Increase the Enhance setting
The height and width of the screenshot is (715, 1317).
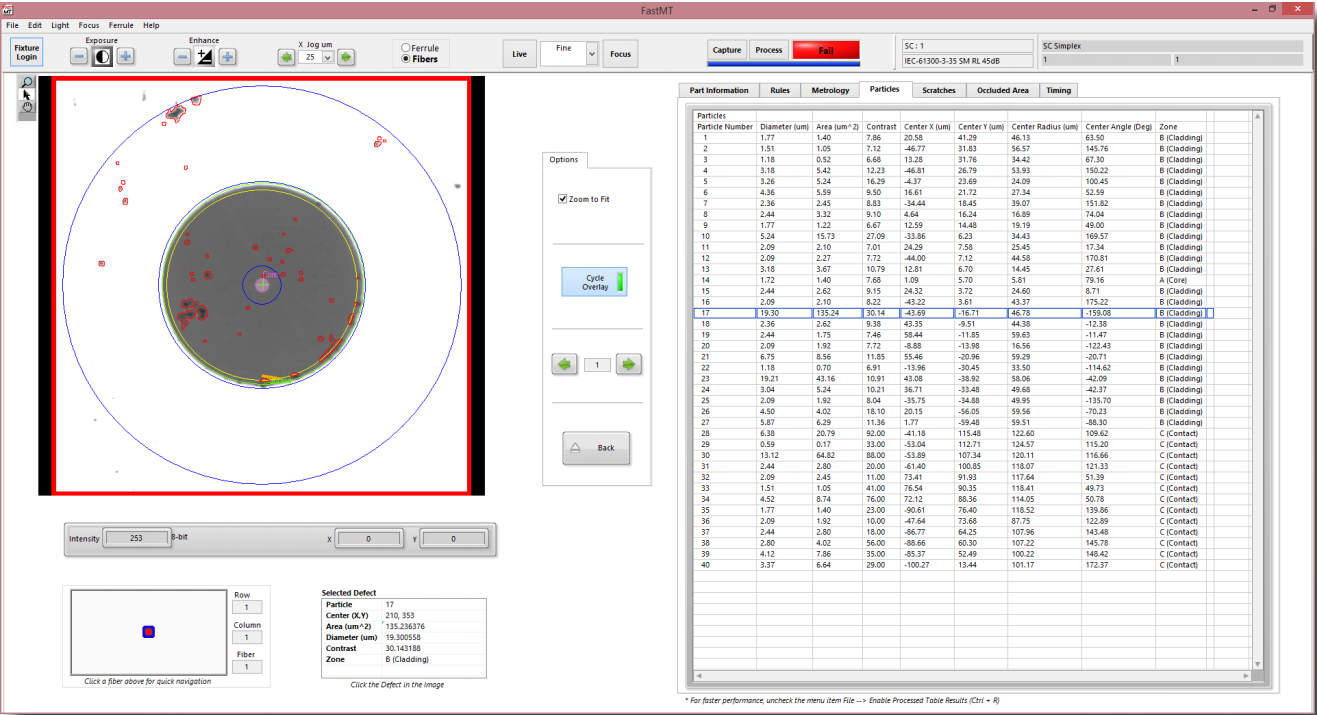[227, 56]
